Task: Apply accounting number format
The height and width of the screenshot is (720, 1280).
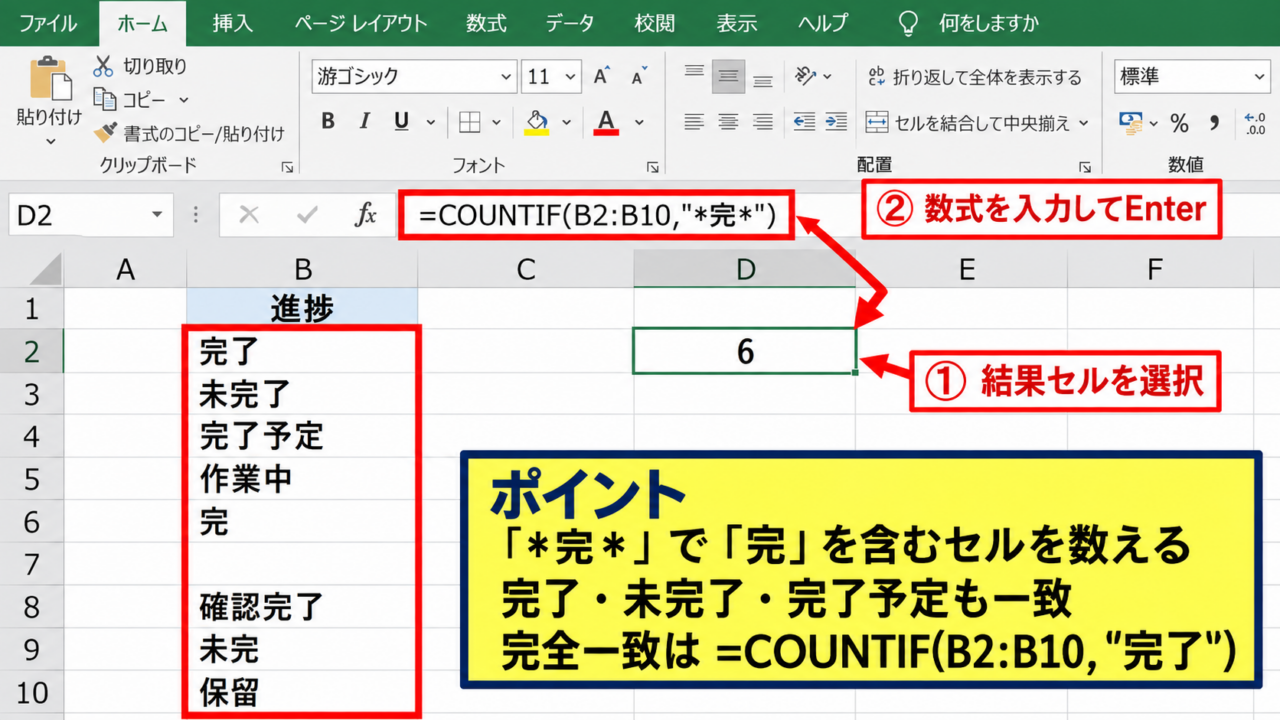Action: (x=1131, y=122)
